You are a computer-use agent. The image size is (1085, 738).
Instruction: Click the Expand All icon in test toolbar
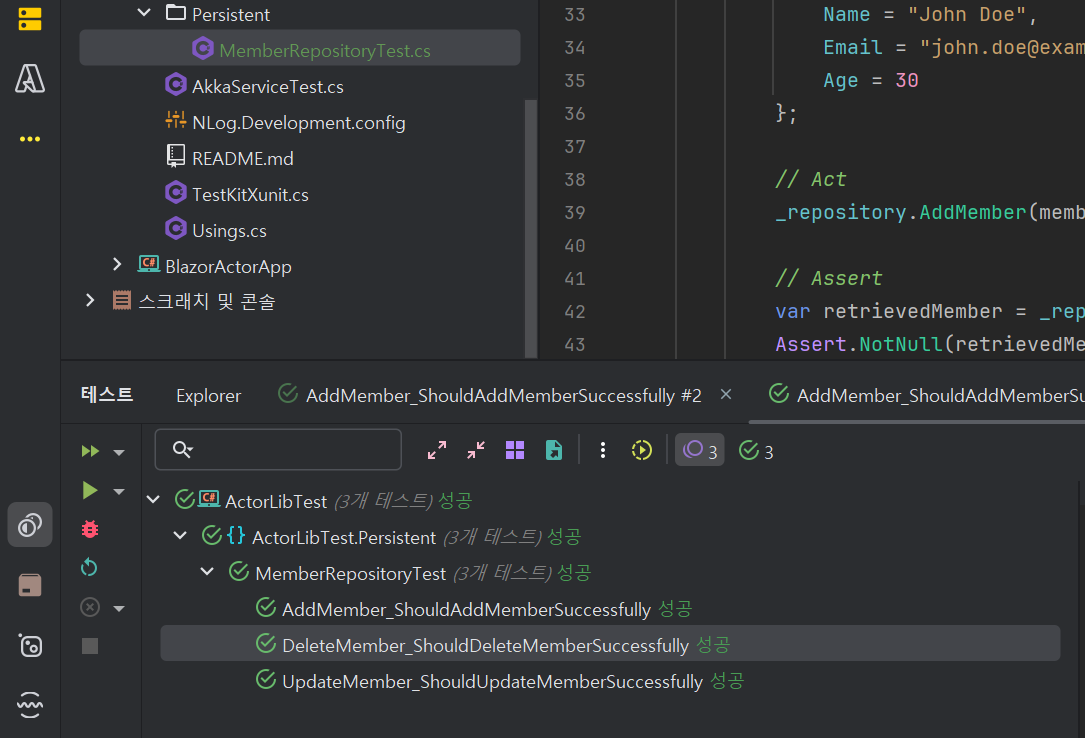coord(437,450)
